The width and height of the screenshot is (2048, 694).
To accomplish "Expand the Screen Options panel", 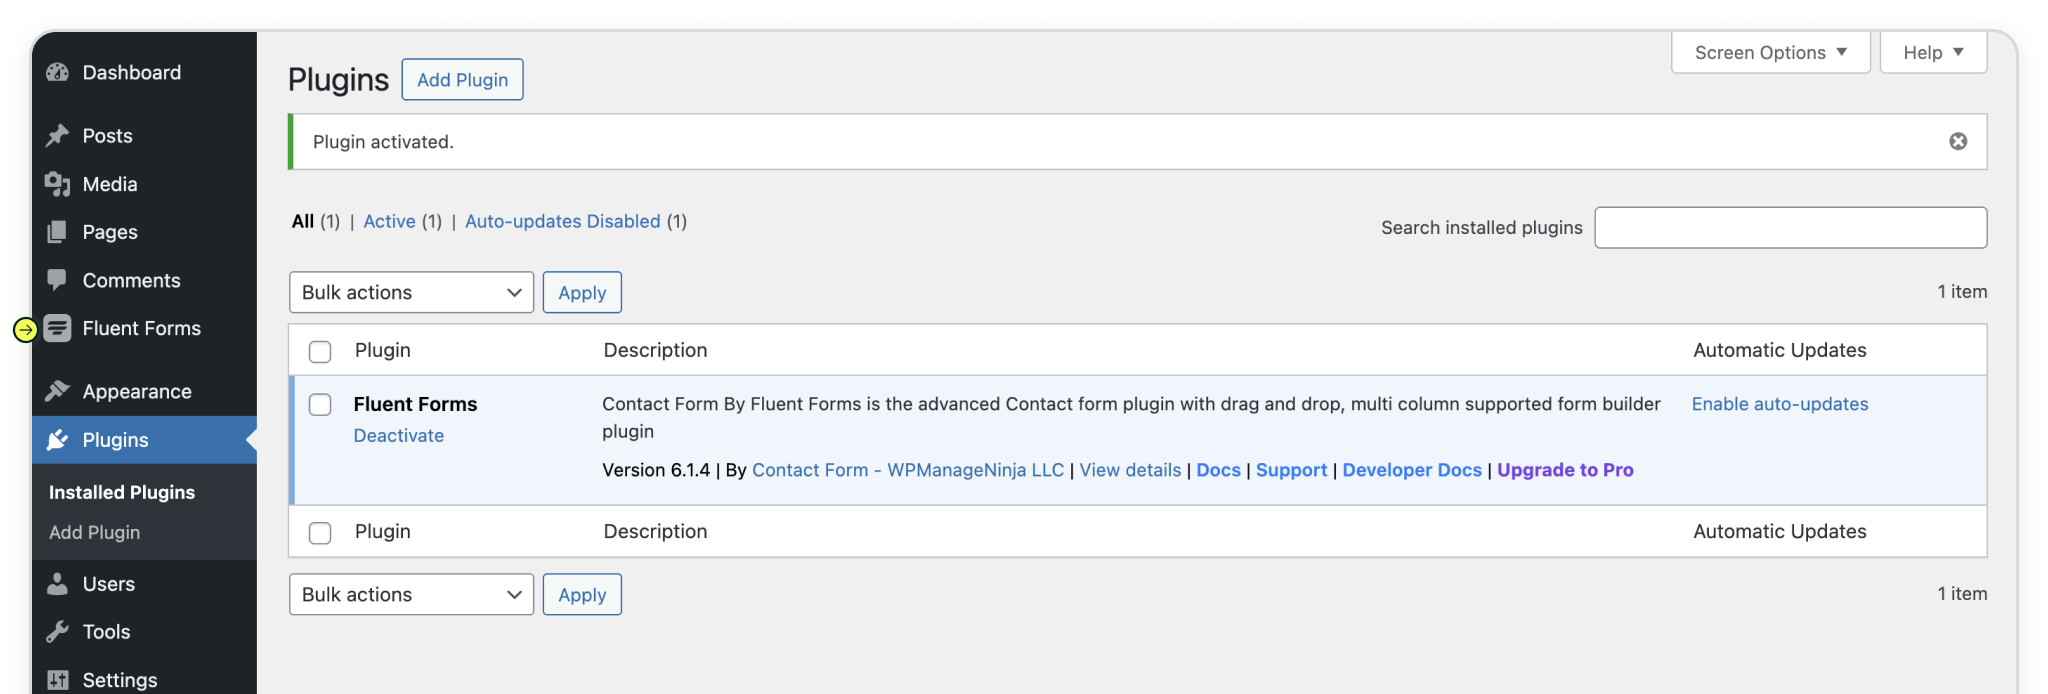I will tap(1770, 52).
